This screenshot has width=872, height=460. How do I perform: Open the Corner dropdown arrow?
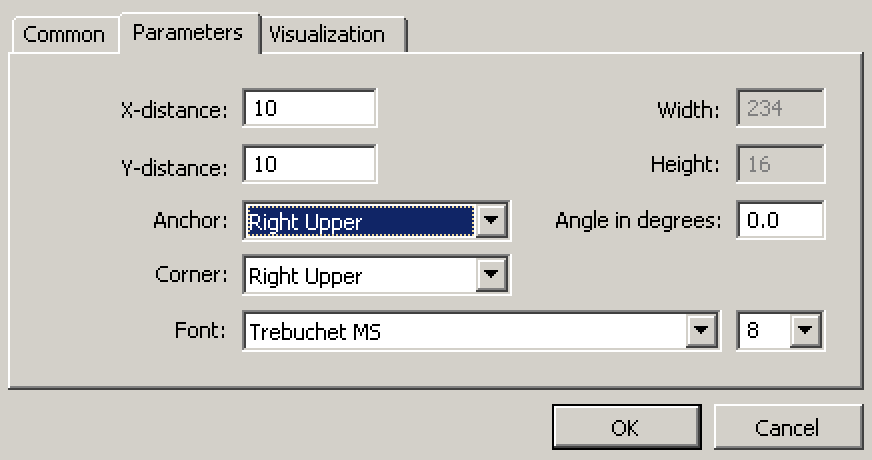pyautogui.click(x=491, y=275)
